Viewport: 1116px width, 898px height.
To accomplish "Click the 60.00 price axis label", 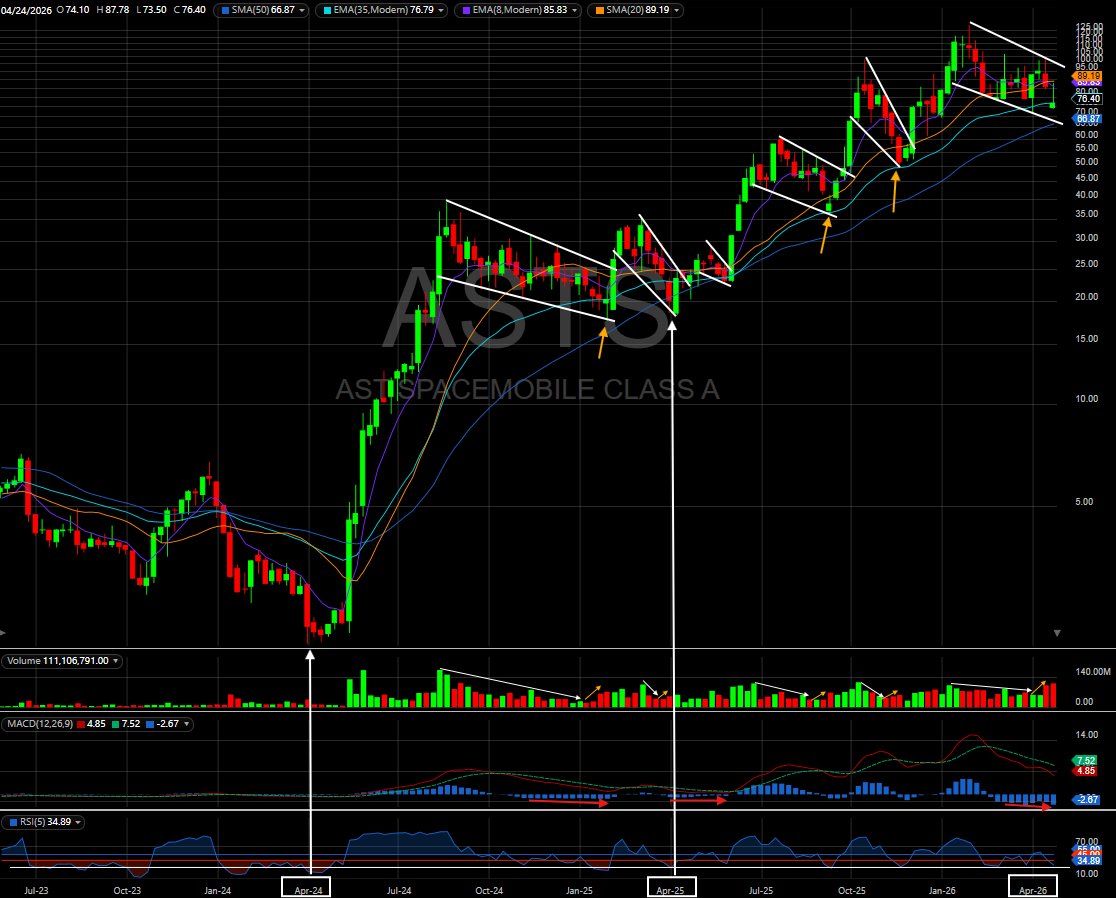I will pos(1087,134).
